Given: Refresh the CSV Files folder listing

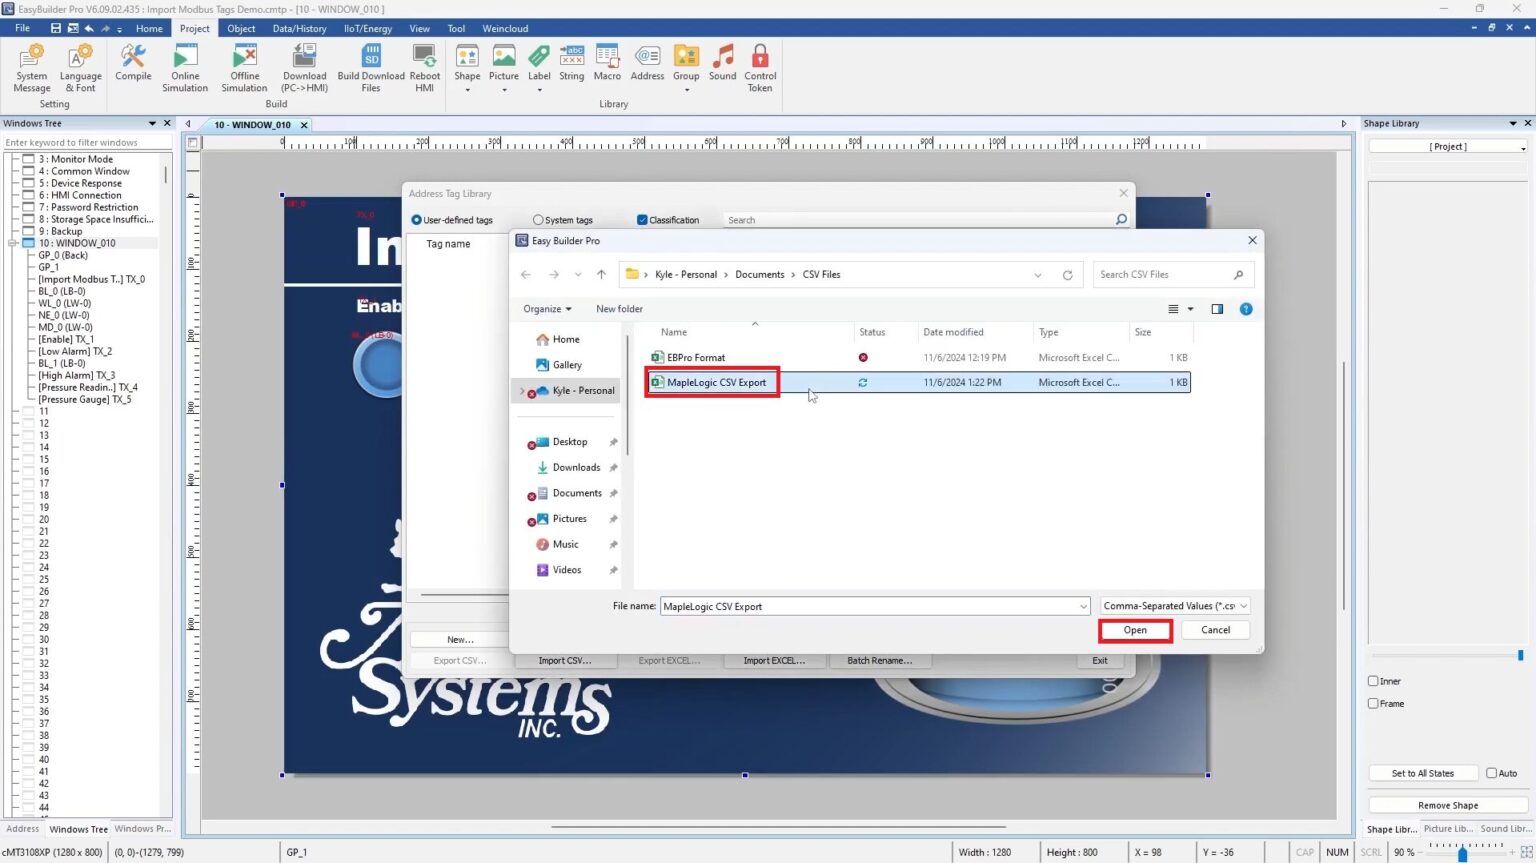Looking at the screenshot, I should point(1067,275).
